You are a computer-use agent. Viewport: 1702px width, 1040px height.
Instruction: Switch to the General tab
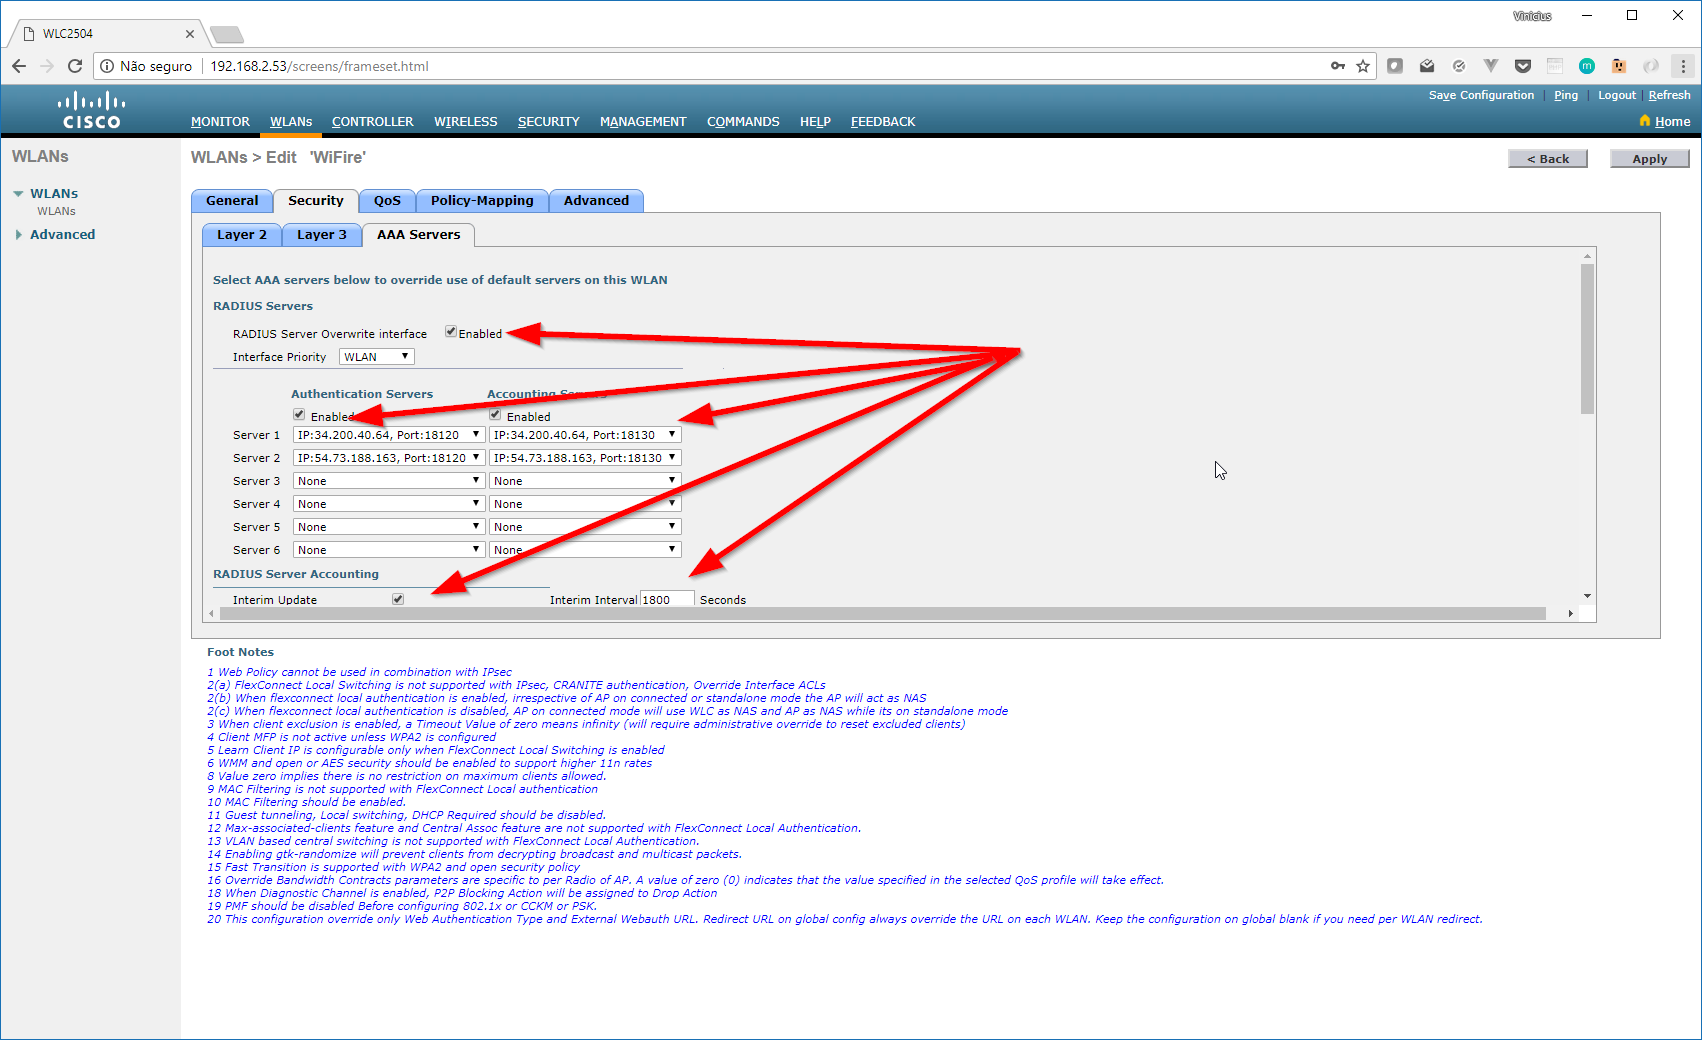232,201
